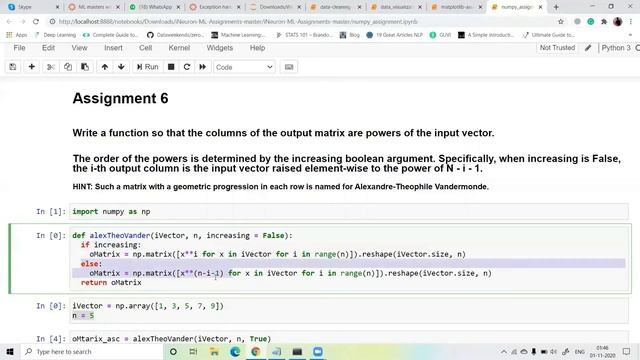Open the Cell menu
The height and width of the screenshot is (360, 640).
[145, 48]
